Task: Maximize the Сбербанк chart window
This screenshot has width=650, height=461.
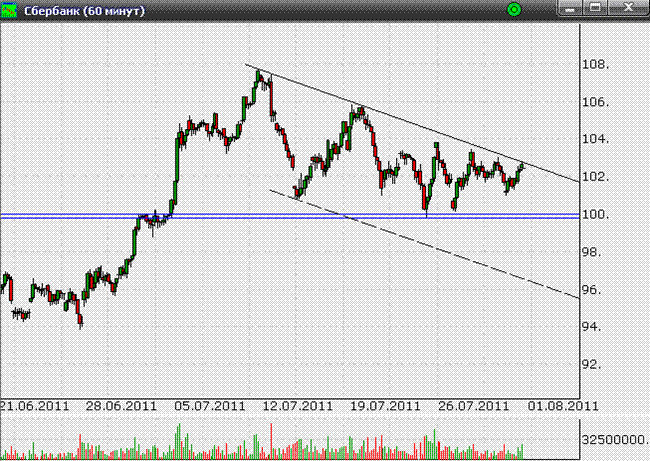Action: (x=595, y=8)
